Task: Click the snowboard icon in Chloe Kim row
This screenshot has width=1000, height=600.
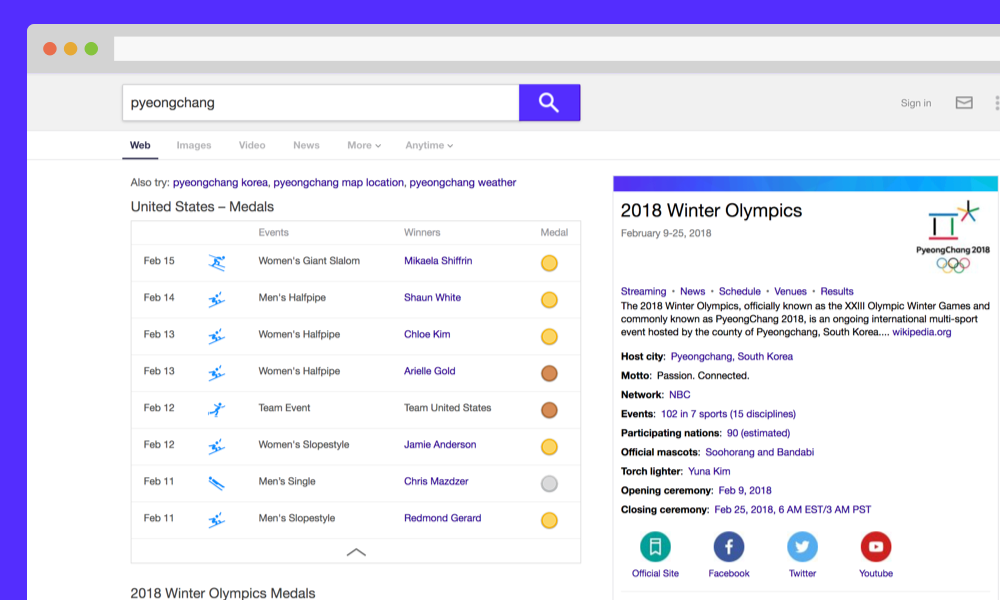Action: tap(217, 336)
